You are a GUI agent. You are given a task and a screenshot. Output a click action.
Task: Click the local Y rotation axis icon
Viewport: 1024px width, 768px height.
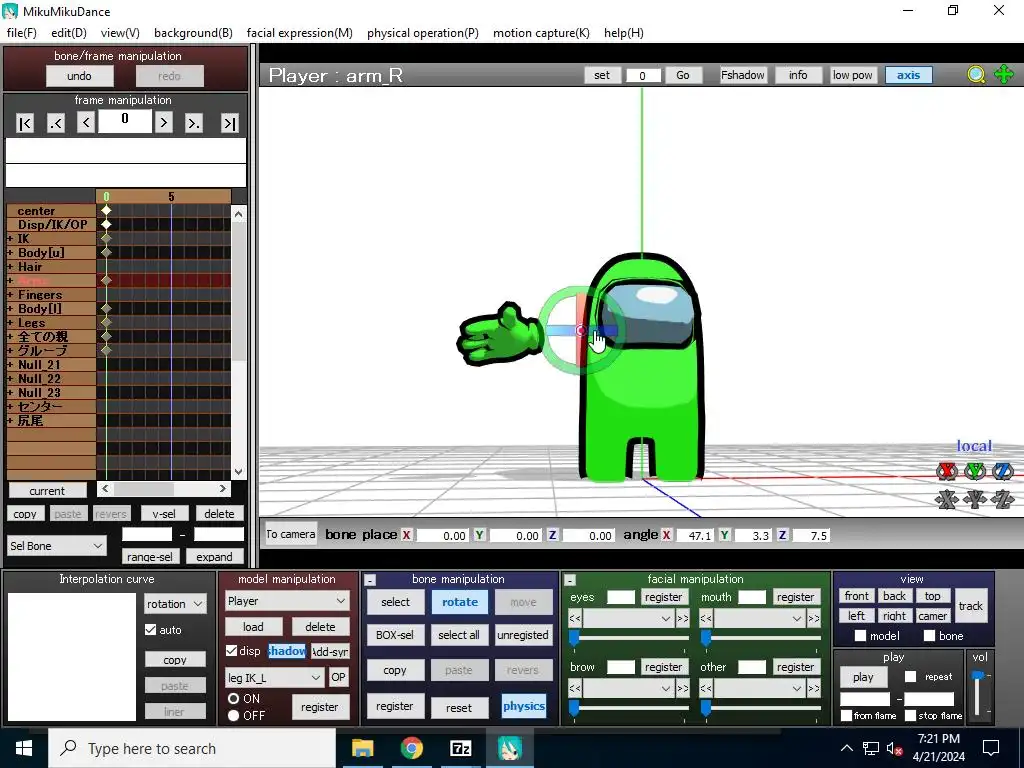tap(975, 471)
